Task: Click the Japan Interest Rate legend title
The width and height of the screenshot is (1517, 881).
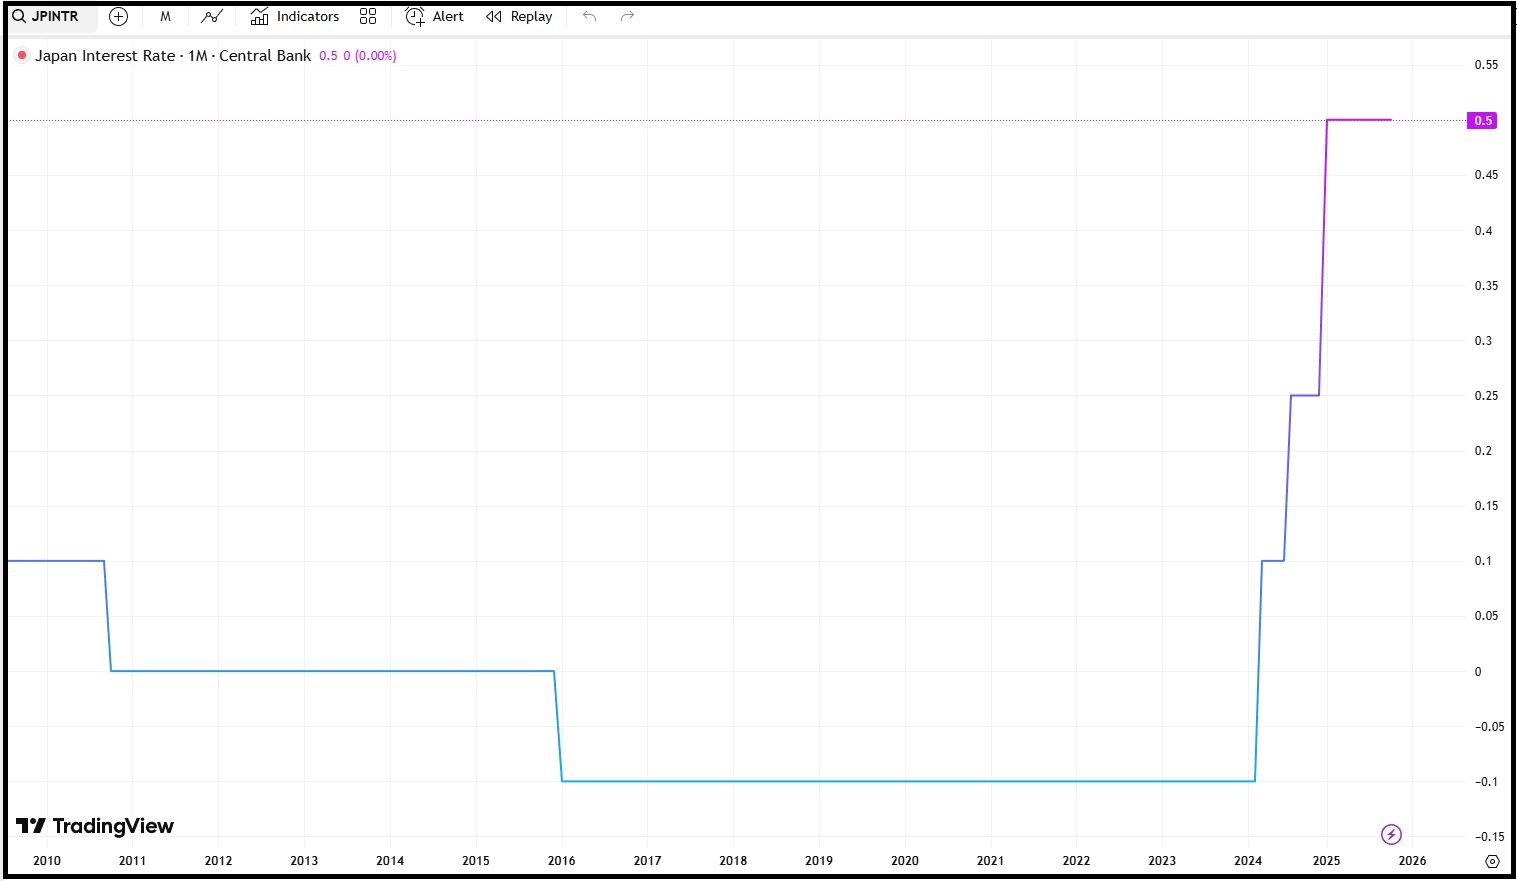Action: tap(173, 56)
